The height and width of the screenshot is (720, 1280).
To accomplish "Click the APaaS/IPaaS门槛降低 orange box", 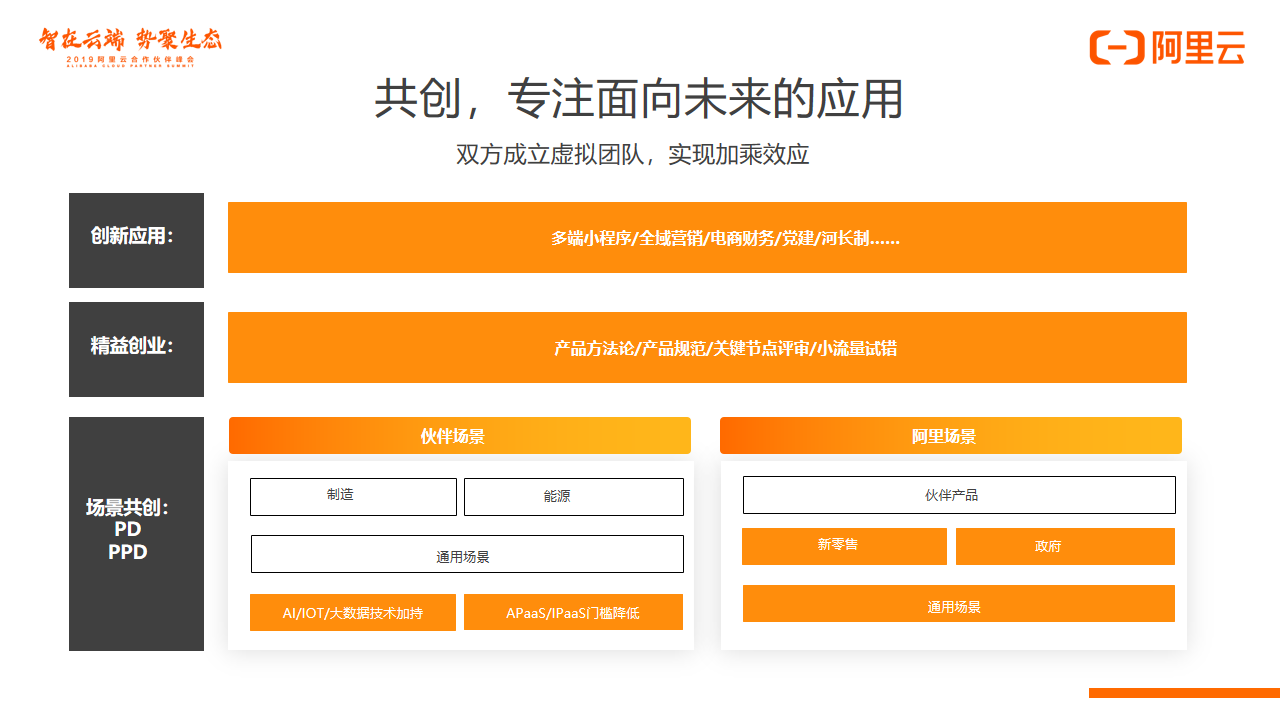I will tap(573, 613).
